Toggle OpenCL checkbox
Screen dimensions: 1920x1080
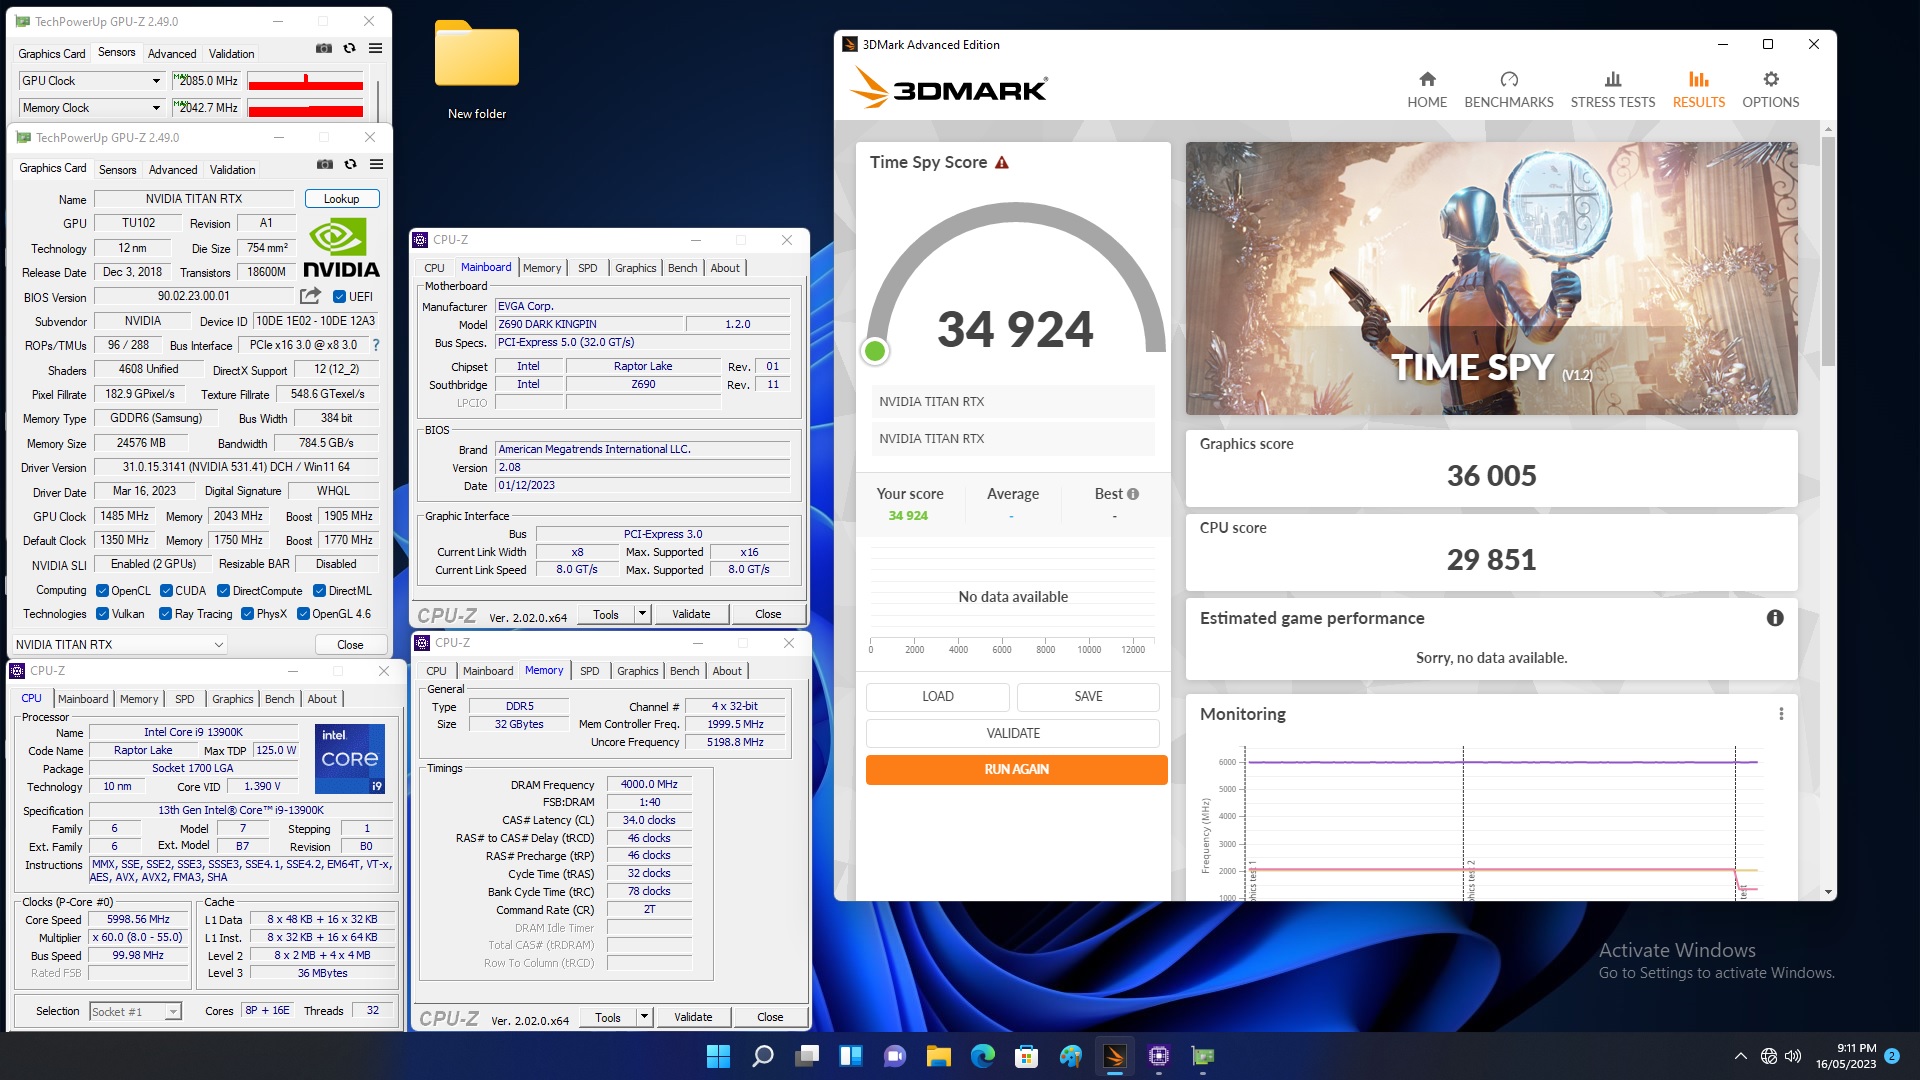(102, 591)
